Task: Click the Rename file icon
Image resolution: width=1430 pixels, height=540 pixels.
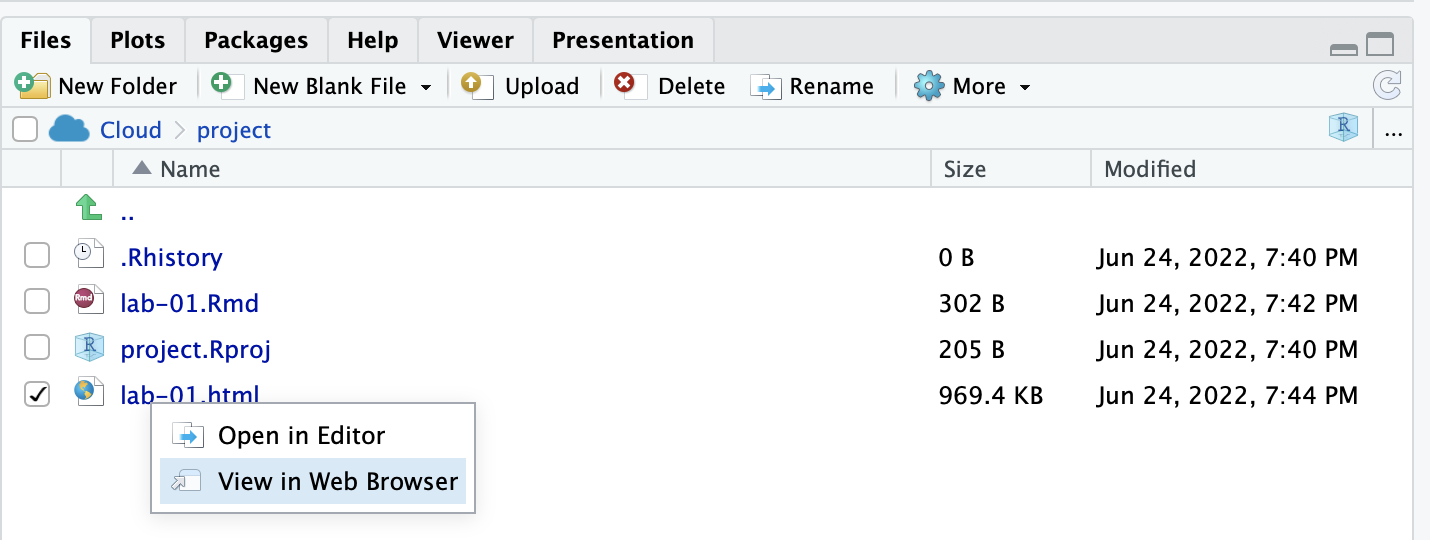Action: tap(765, 87)
